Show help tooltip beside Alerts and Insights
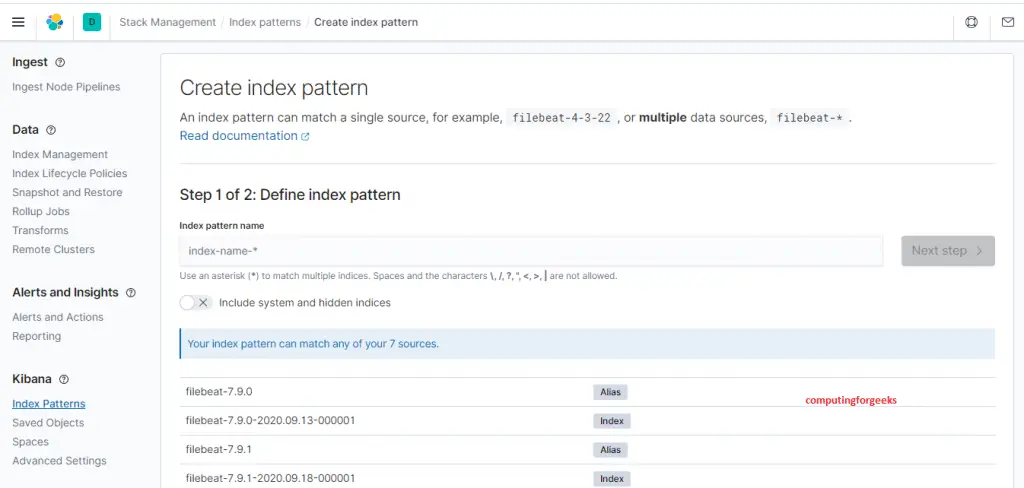The height and width of the screenshot is (488, 1024). [x=131, y=293]
